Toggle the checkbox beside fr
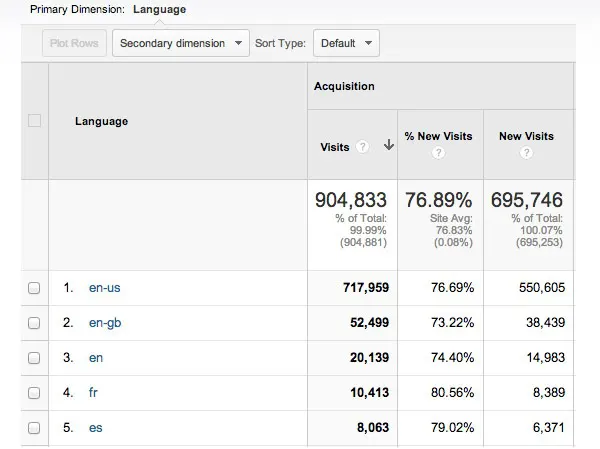This screenshot has height=449, width=600. pos(34,393)
